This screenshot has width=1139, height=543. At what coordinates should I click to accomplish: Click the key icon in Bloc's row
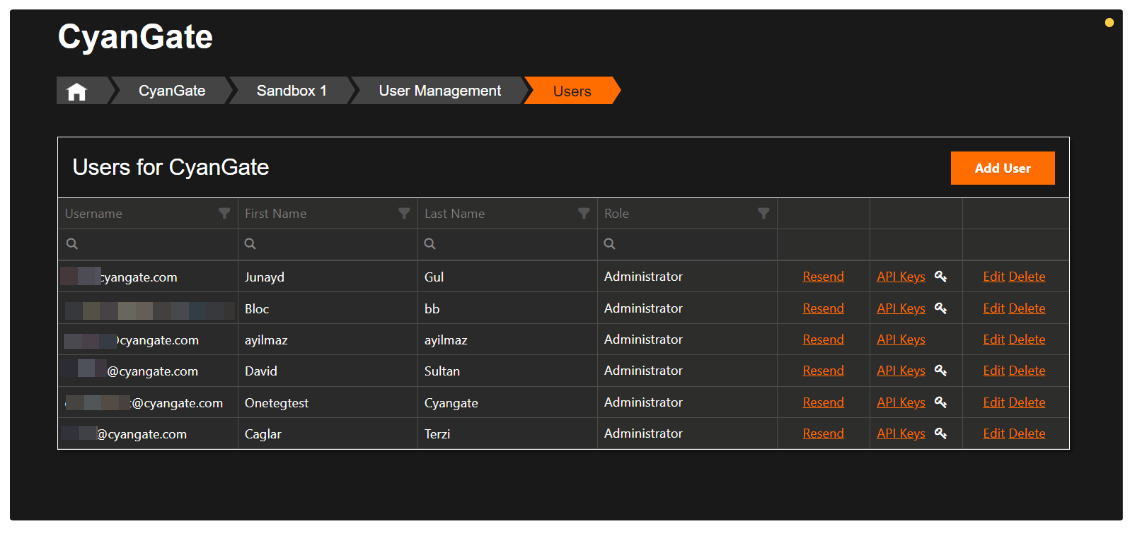click(x=941, y=308)
